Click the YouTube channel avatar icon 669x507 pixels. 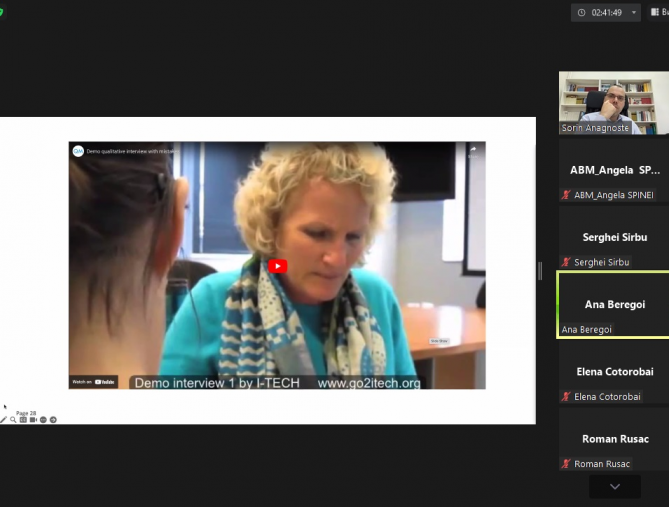tap(78, 151)
